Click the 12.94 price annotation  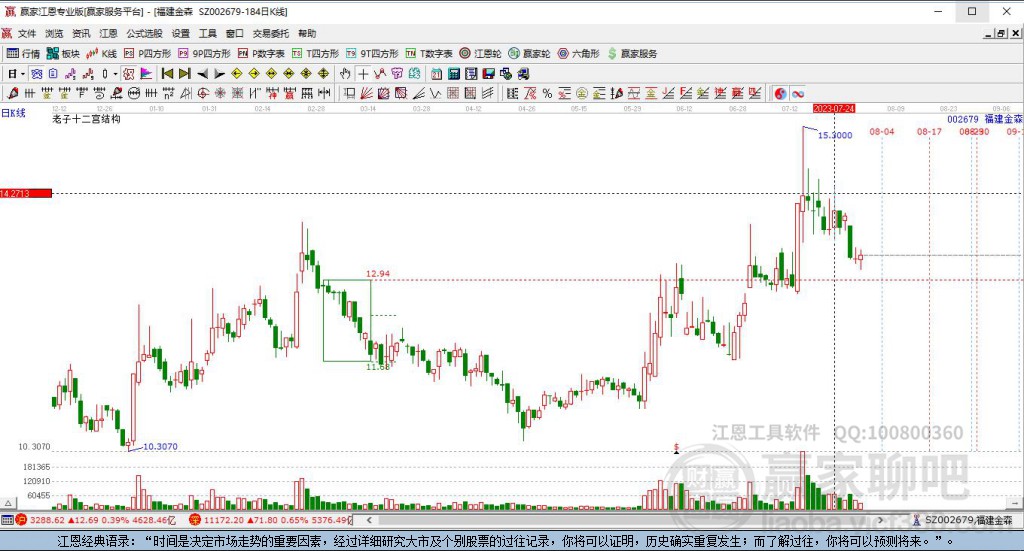377,274
